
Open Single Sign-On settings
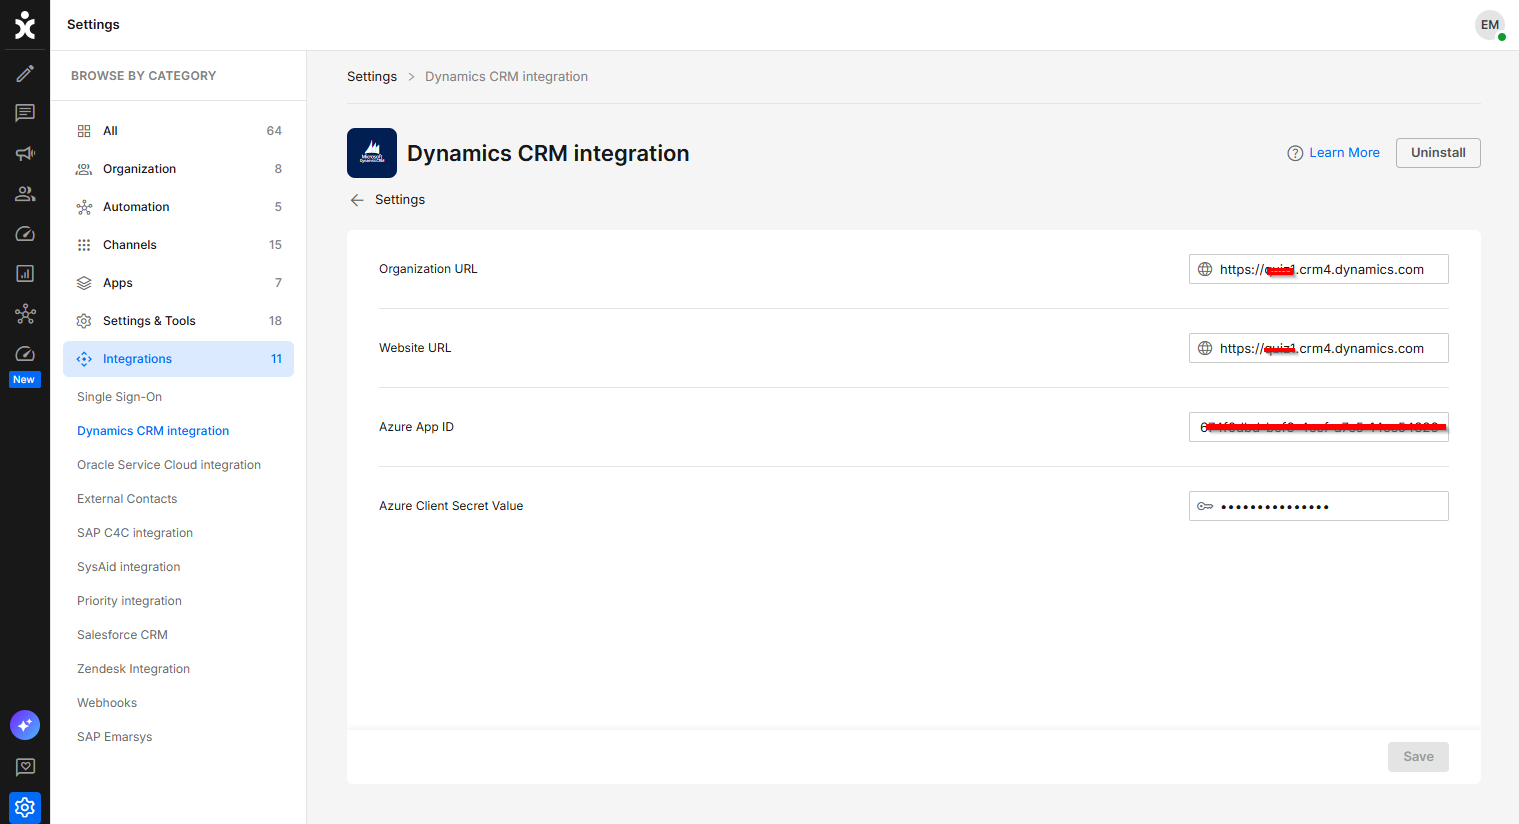(x=119, y=397)
